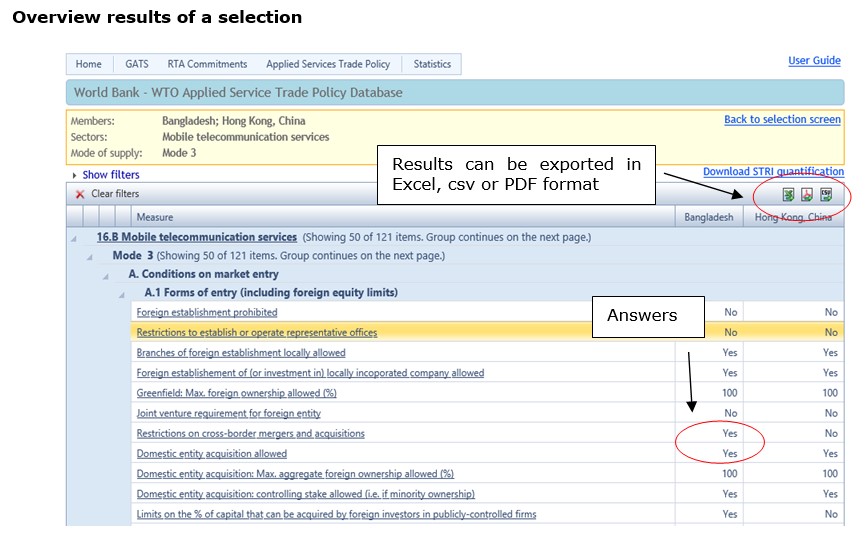Export results to PDF
The height and width of the screenshot is (542, 867).
click(x=807, y=195)
